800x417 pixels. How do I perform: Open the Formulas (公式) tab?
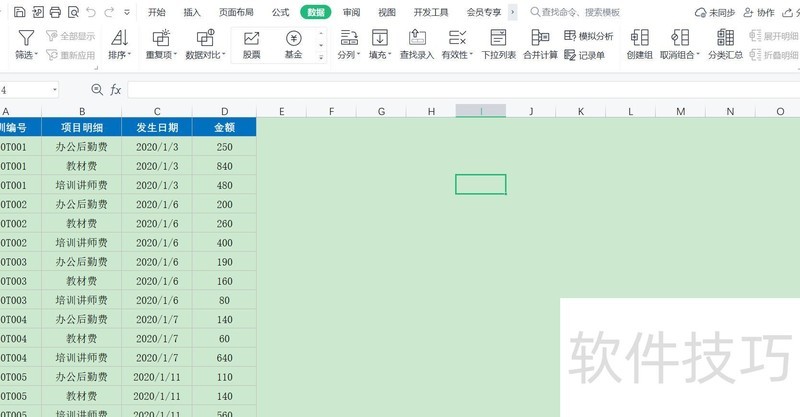[x=280, y=13]
